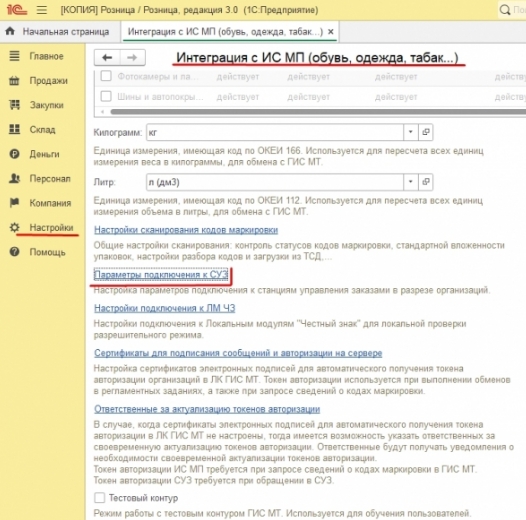Click the back arrow button
Viewport: 526px width, 520px height.
(x=107, y=58)
